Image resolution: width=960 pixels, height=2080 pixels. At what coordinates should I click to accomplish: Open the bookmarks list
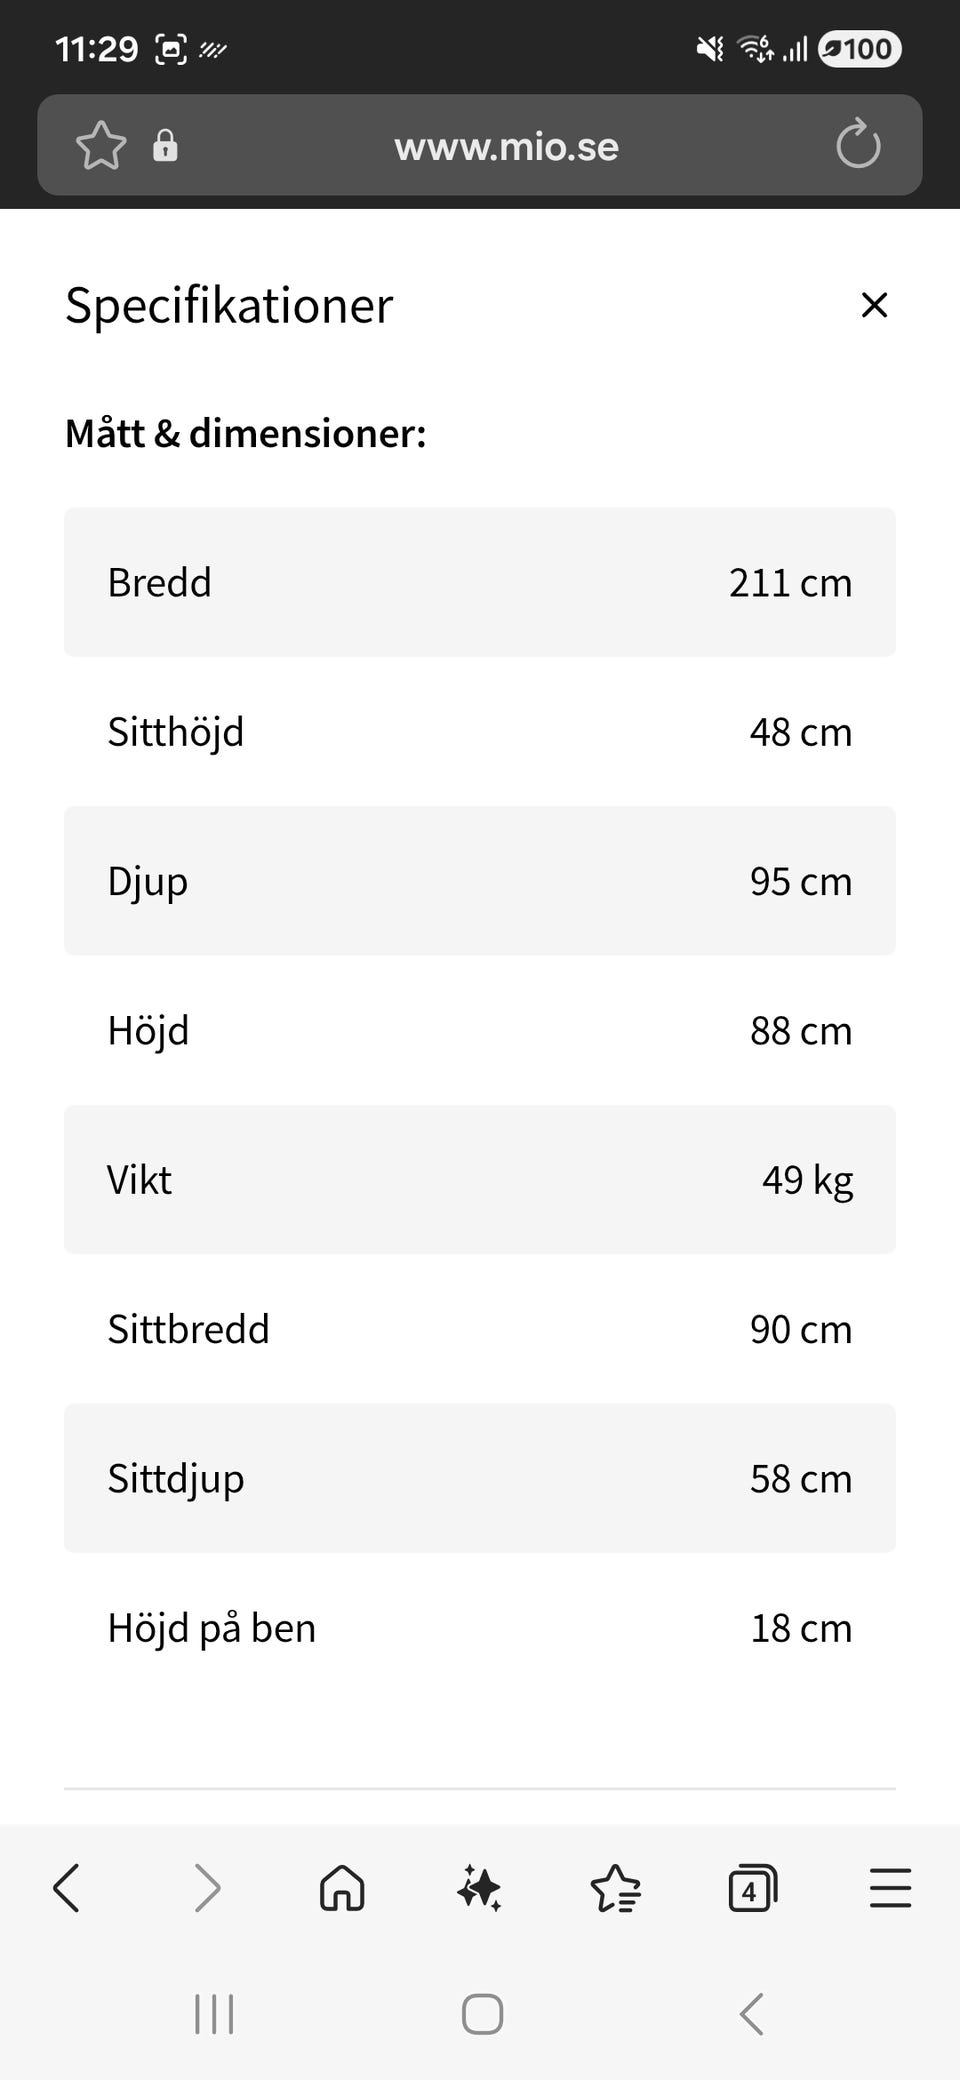tap(615, 1889)
